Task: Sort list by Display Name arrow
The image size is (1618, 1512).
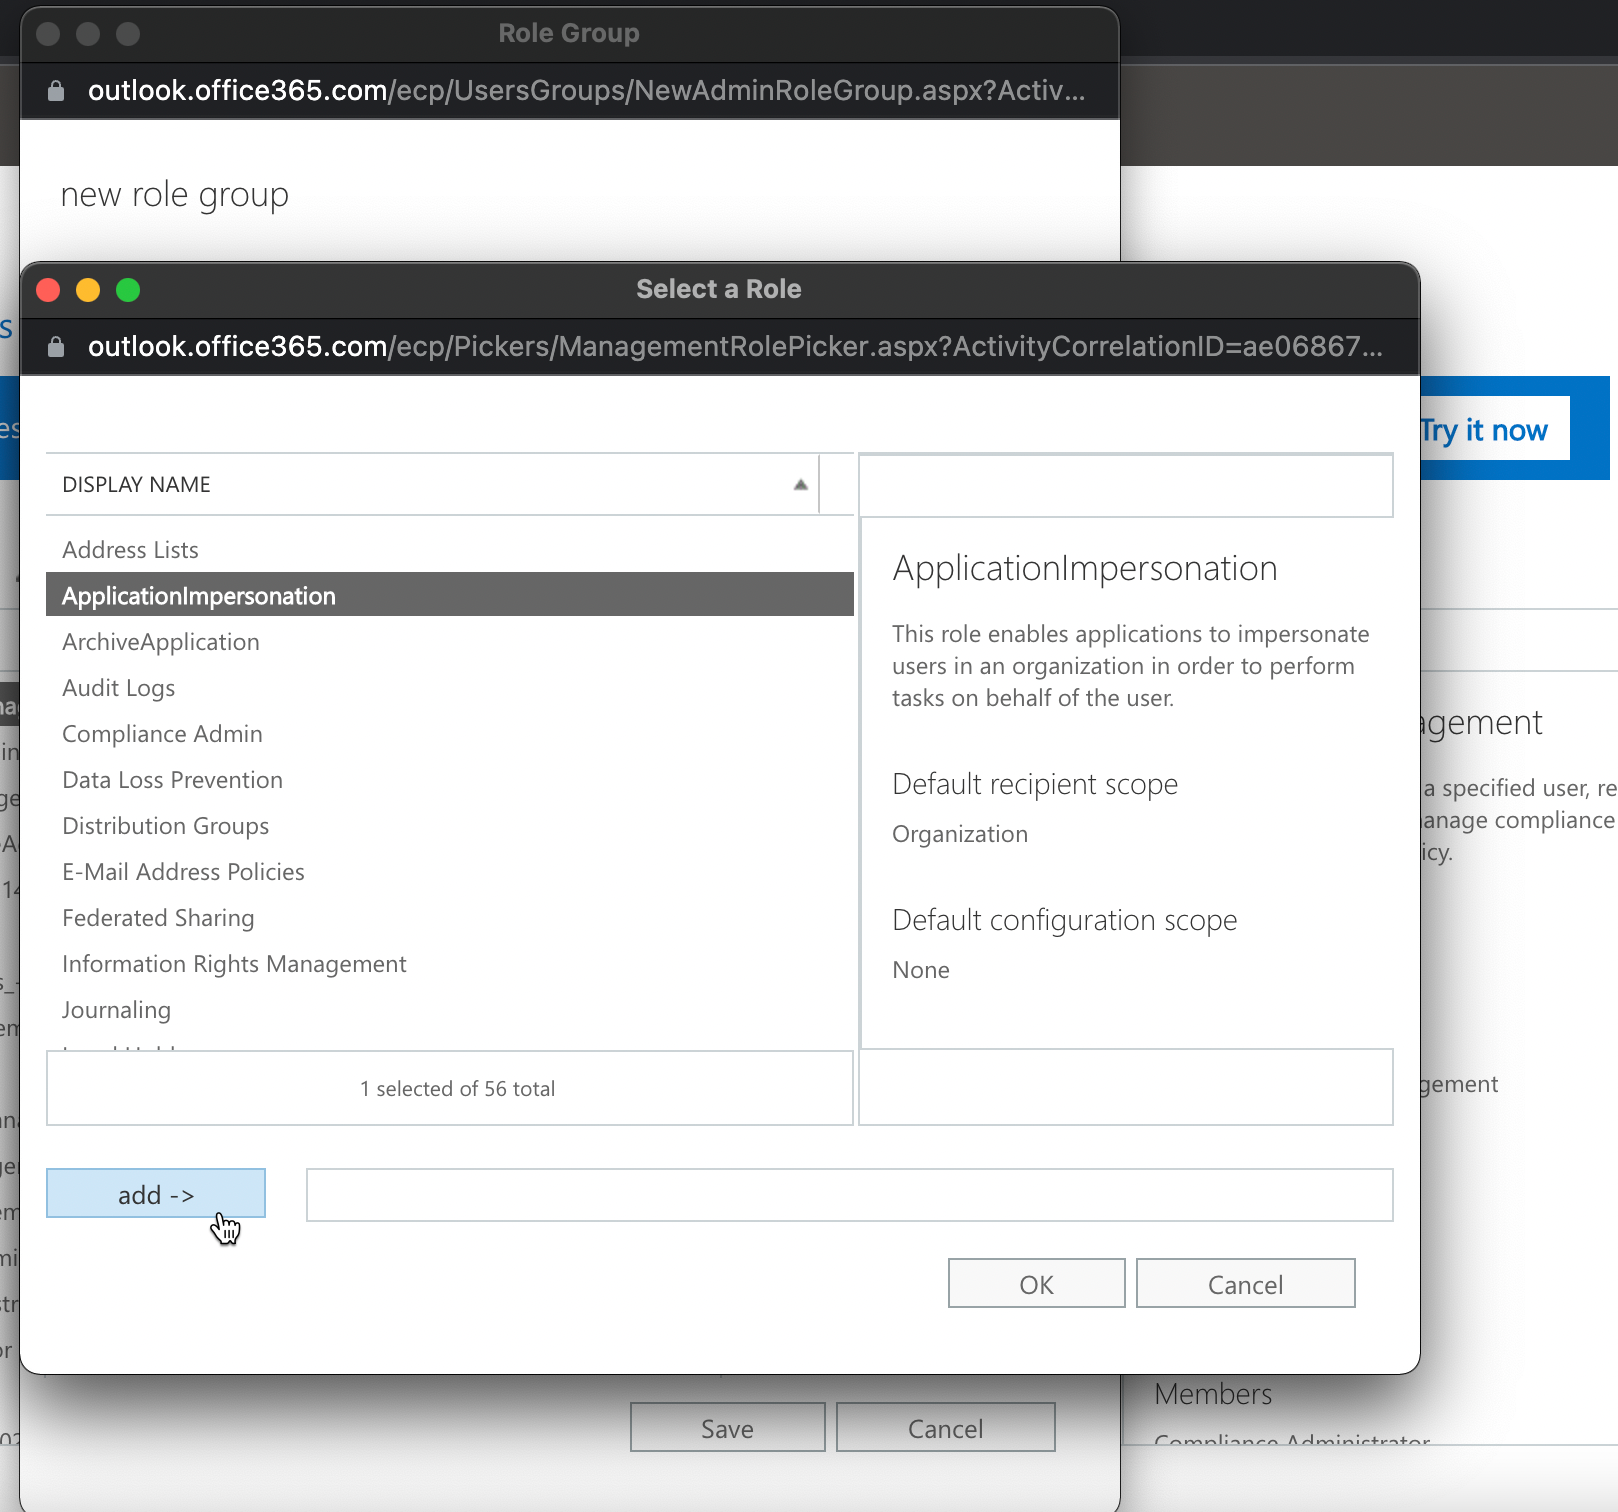Action: coord(800,485)
